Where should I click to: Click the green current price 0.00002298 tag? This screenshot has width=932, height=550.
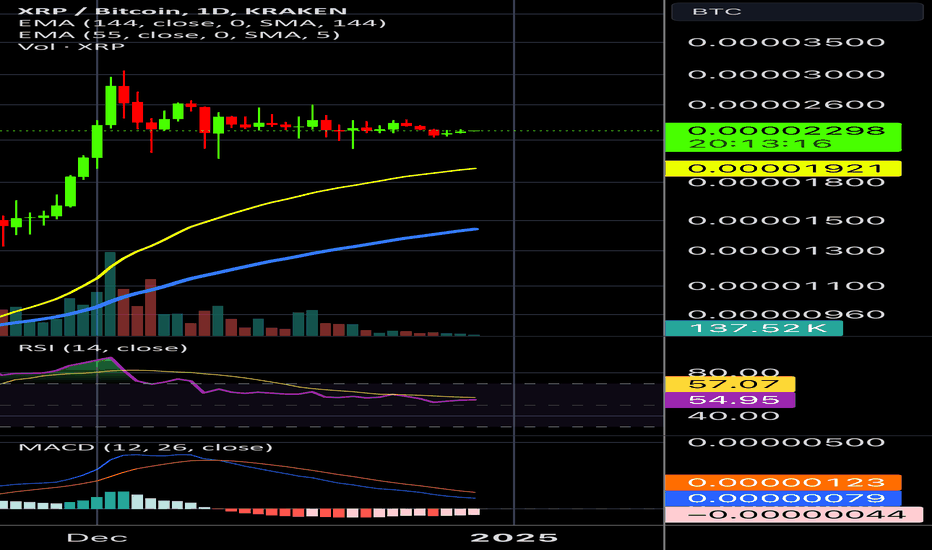point(783,137)
